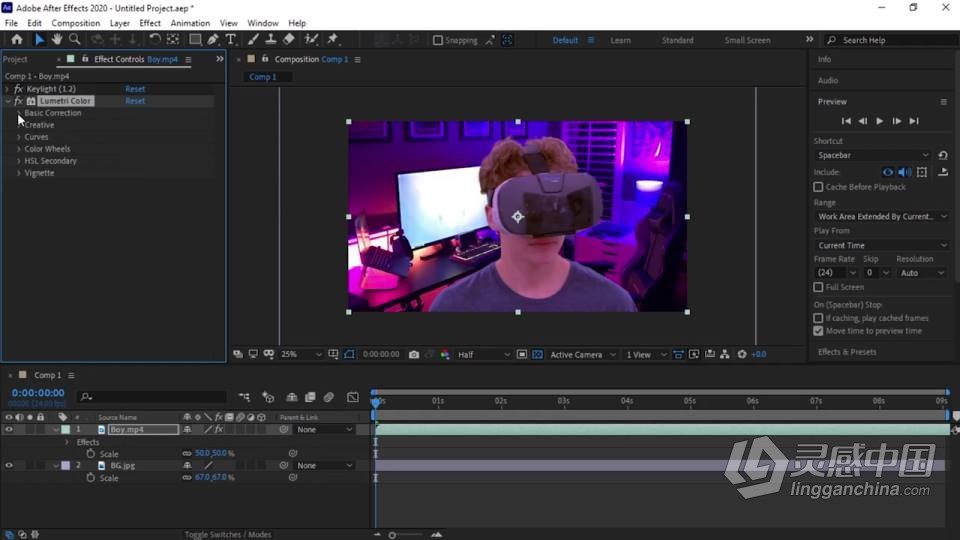The width and height of the screenshot is (960, 540).
Task: Open composition mini-flowchart in timeline
Action: click(x=244, y=397)
